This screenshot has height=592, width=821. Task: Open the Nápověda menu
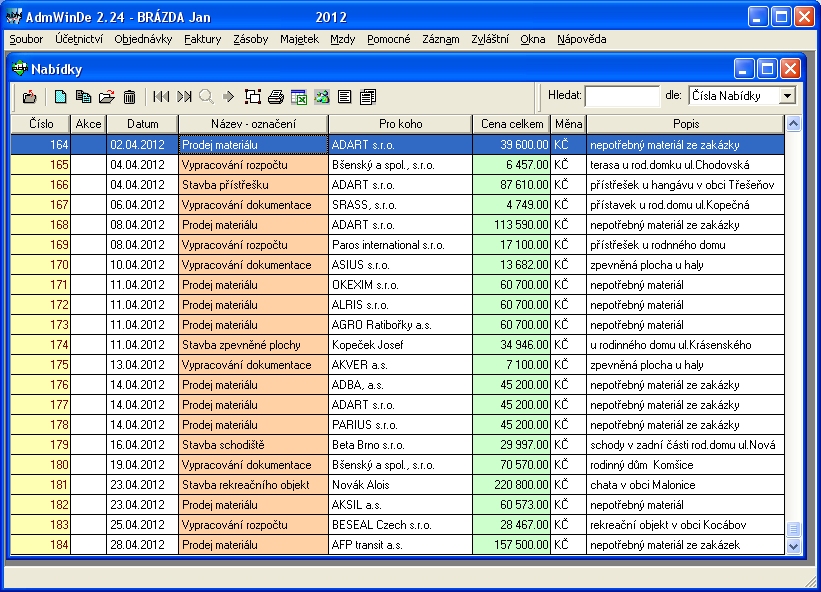pyautogui.click(x=581, y=39)
